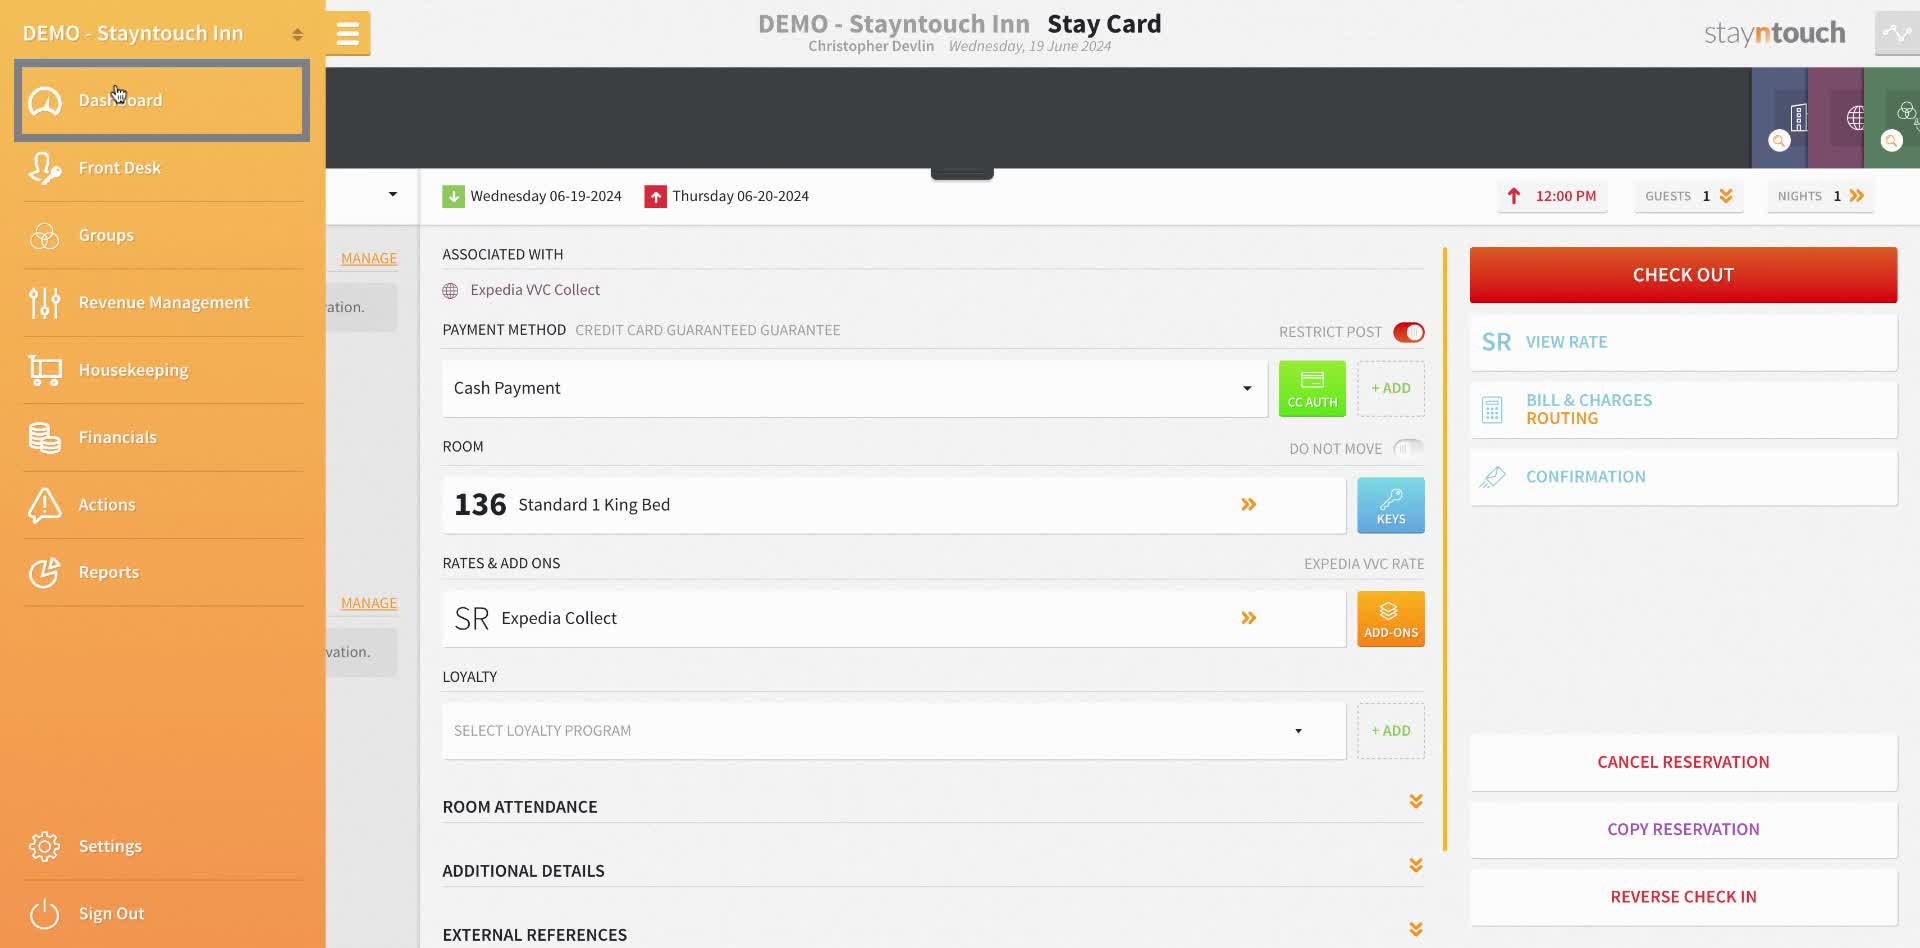Click Thursday 06-20-2024 departure date
Viewport: 1920px width, 948px height.
coord(740,196)
